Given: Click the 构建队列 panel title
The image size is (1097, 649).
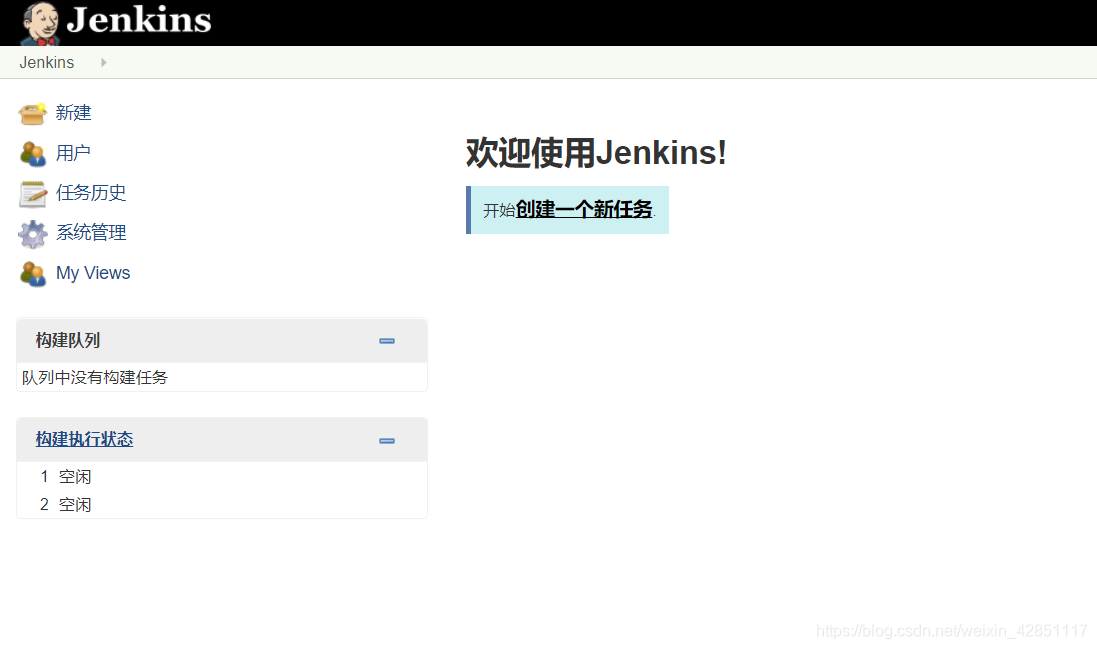Looking at the screenshot, I should click(x=68, y=341).
